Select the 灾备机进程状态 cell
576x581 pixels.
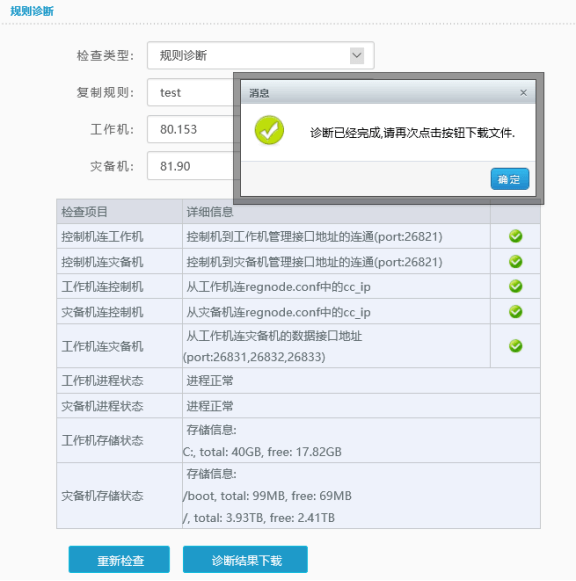pos(119,406)
